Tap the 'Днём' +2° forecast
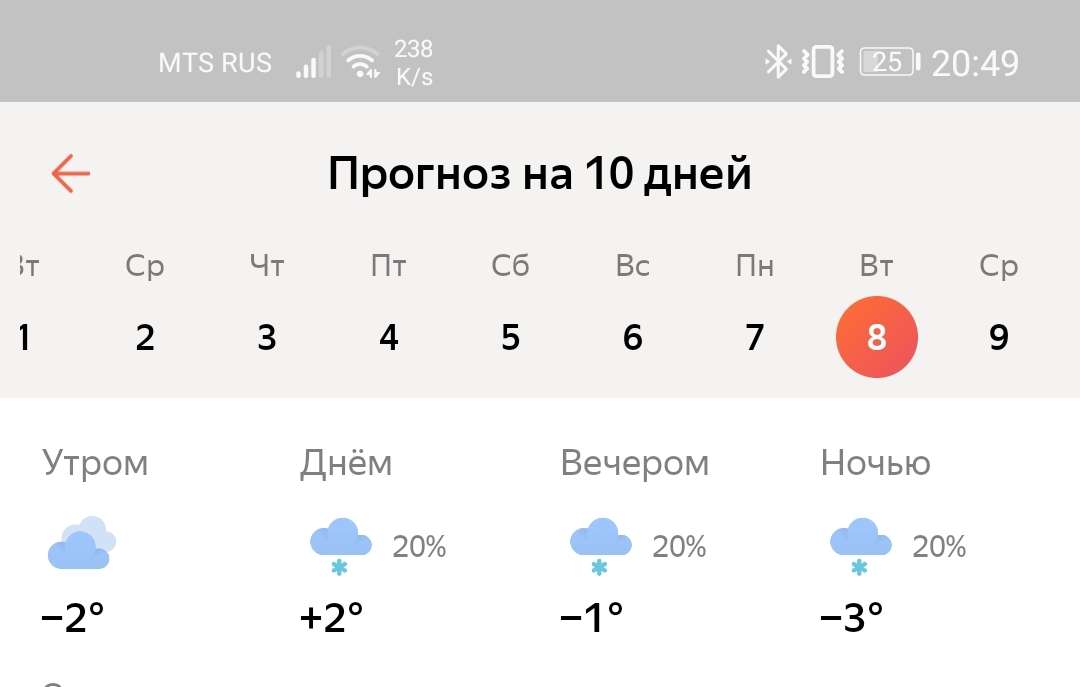This screenshot has width=1080, height=687. pyautogui.click(x=332, y=617)
